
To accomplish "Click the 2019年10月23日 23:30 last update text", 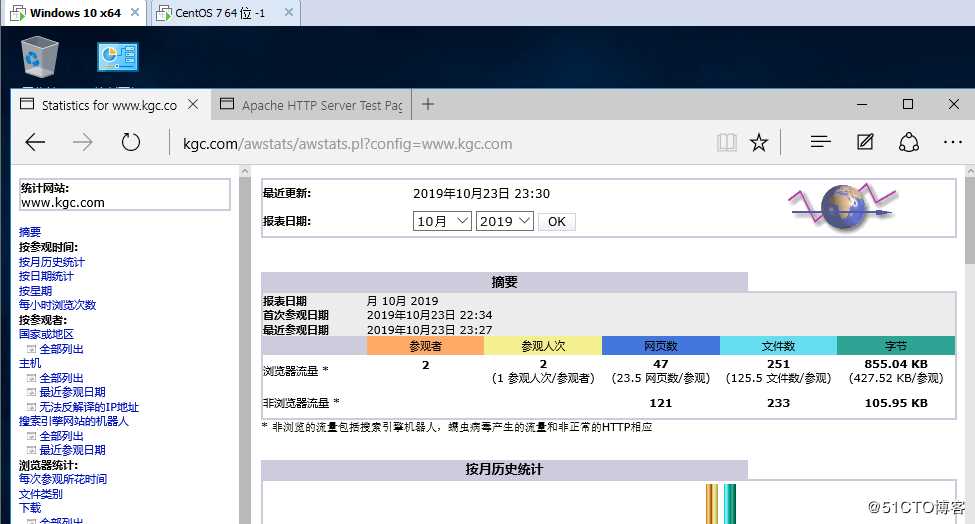I will (481, 193).
